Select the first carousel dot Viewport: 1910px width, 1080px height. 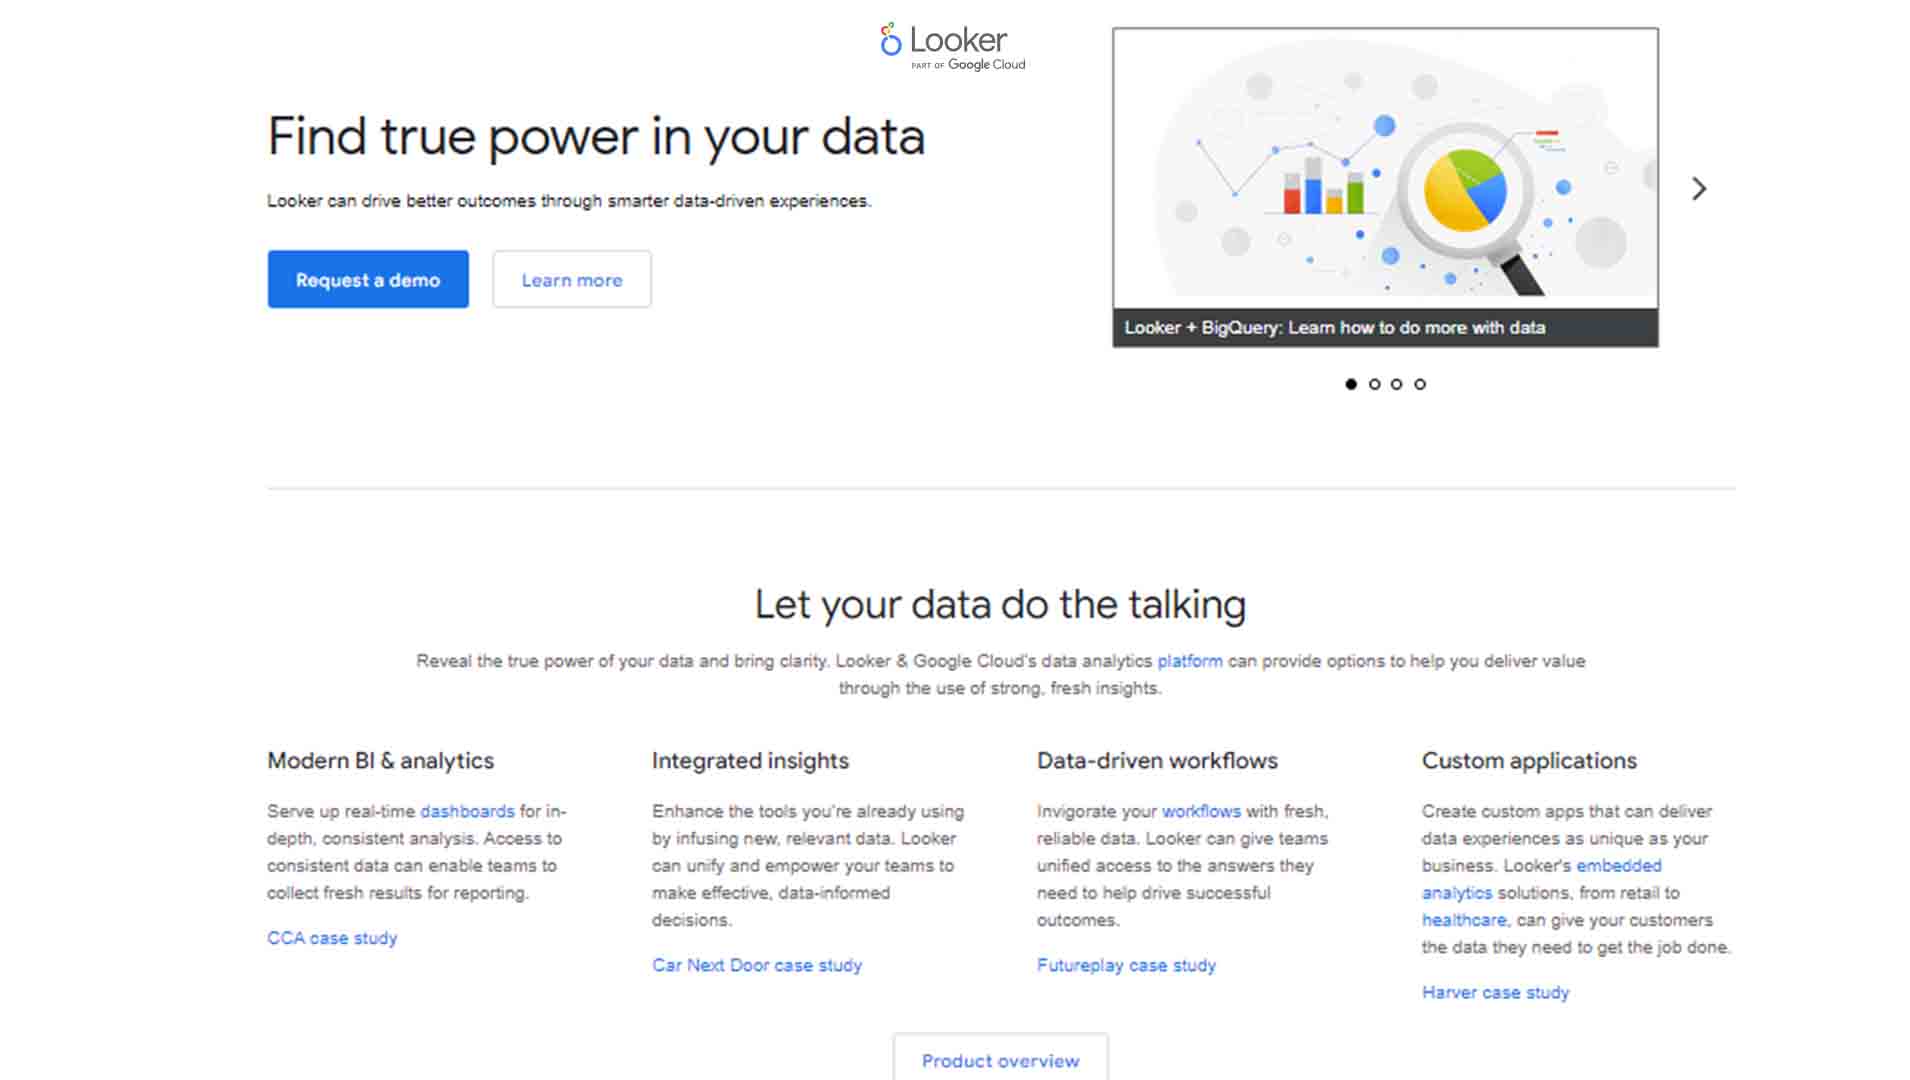(x=1351, y=384)
